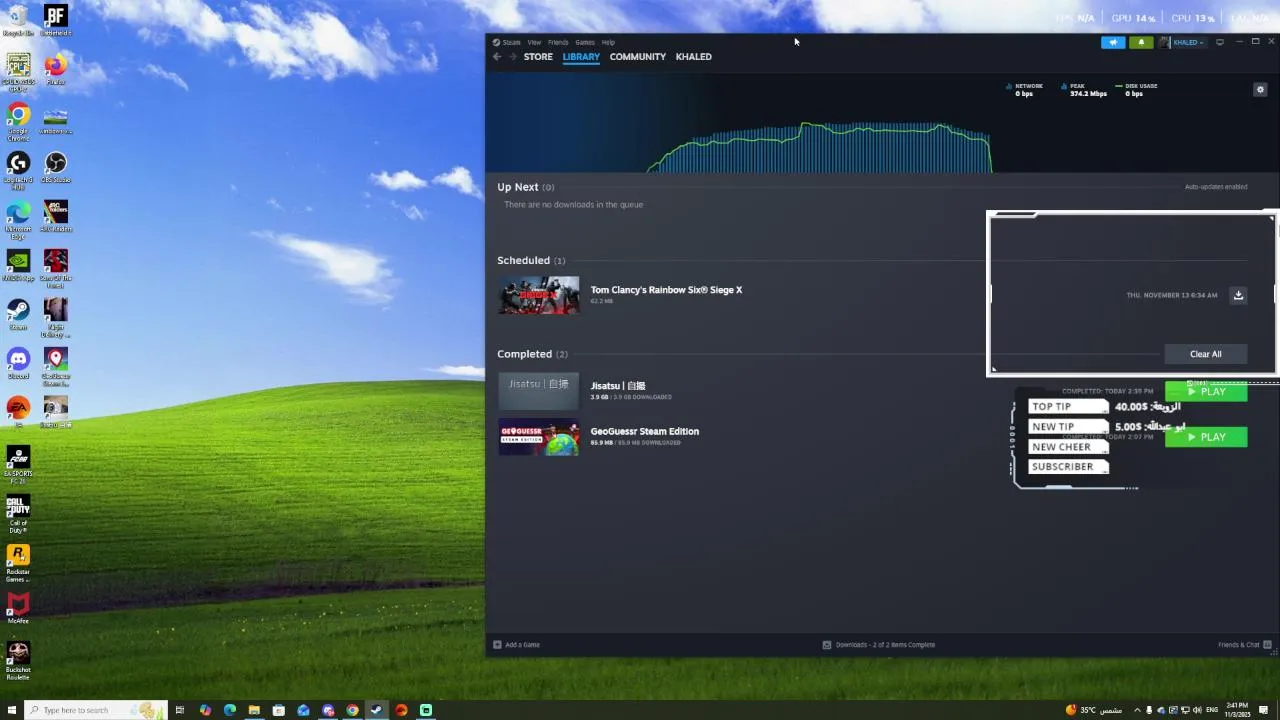Screen dimensions: 1280x720
Task: Select Steam desktop shortcut
Action: (x=18, y=314)
